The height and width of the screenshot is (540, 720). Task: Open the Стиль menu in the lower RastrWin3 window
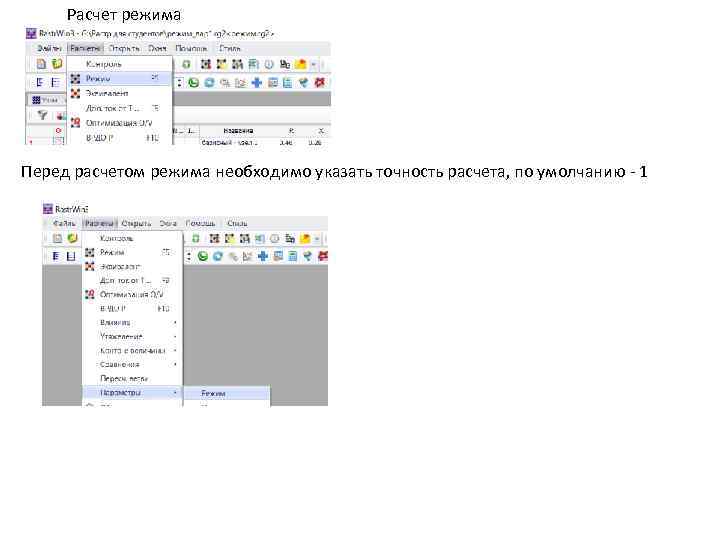tap(237, 223)
